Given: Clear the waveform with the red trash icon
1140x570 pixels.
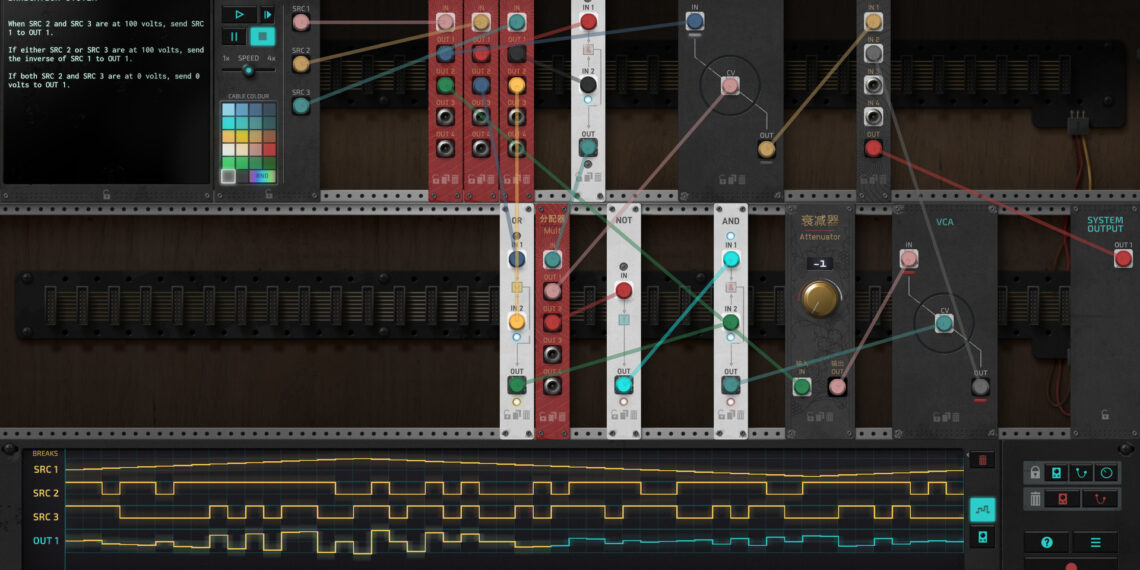Looking at the screenshot, I should pos(982,459).
